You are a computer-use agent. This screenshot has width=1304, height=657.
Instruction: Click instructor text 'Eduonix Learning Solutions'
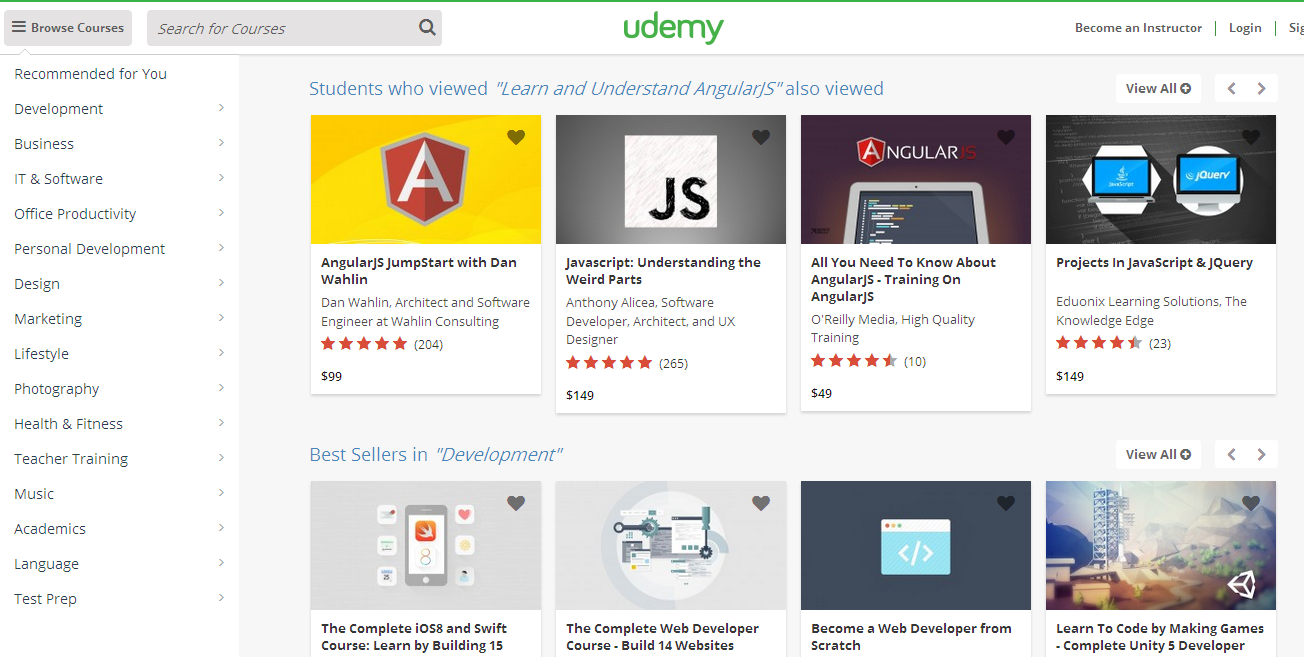(x=1152, y=311)
